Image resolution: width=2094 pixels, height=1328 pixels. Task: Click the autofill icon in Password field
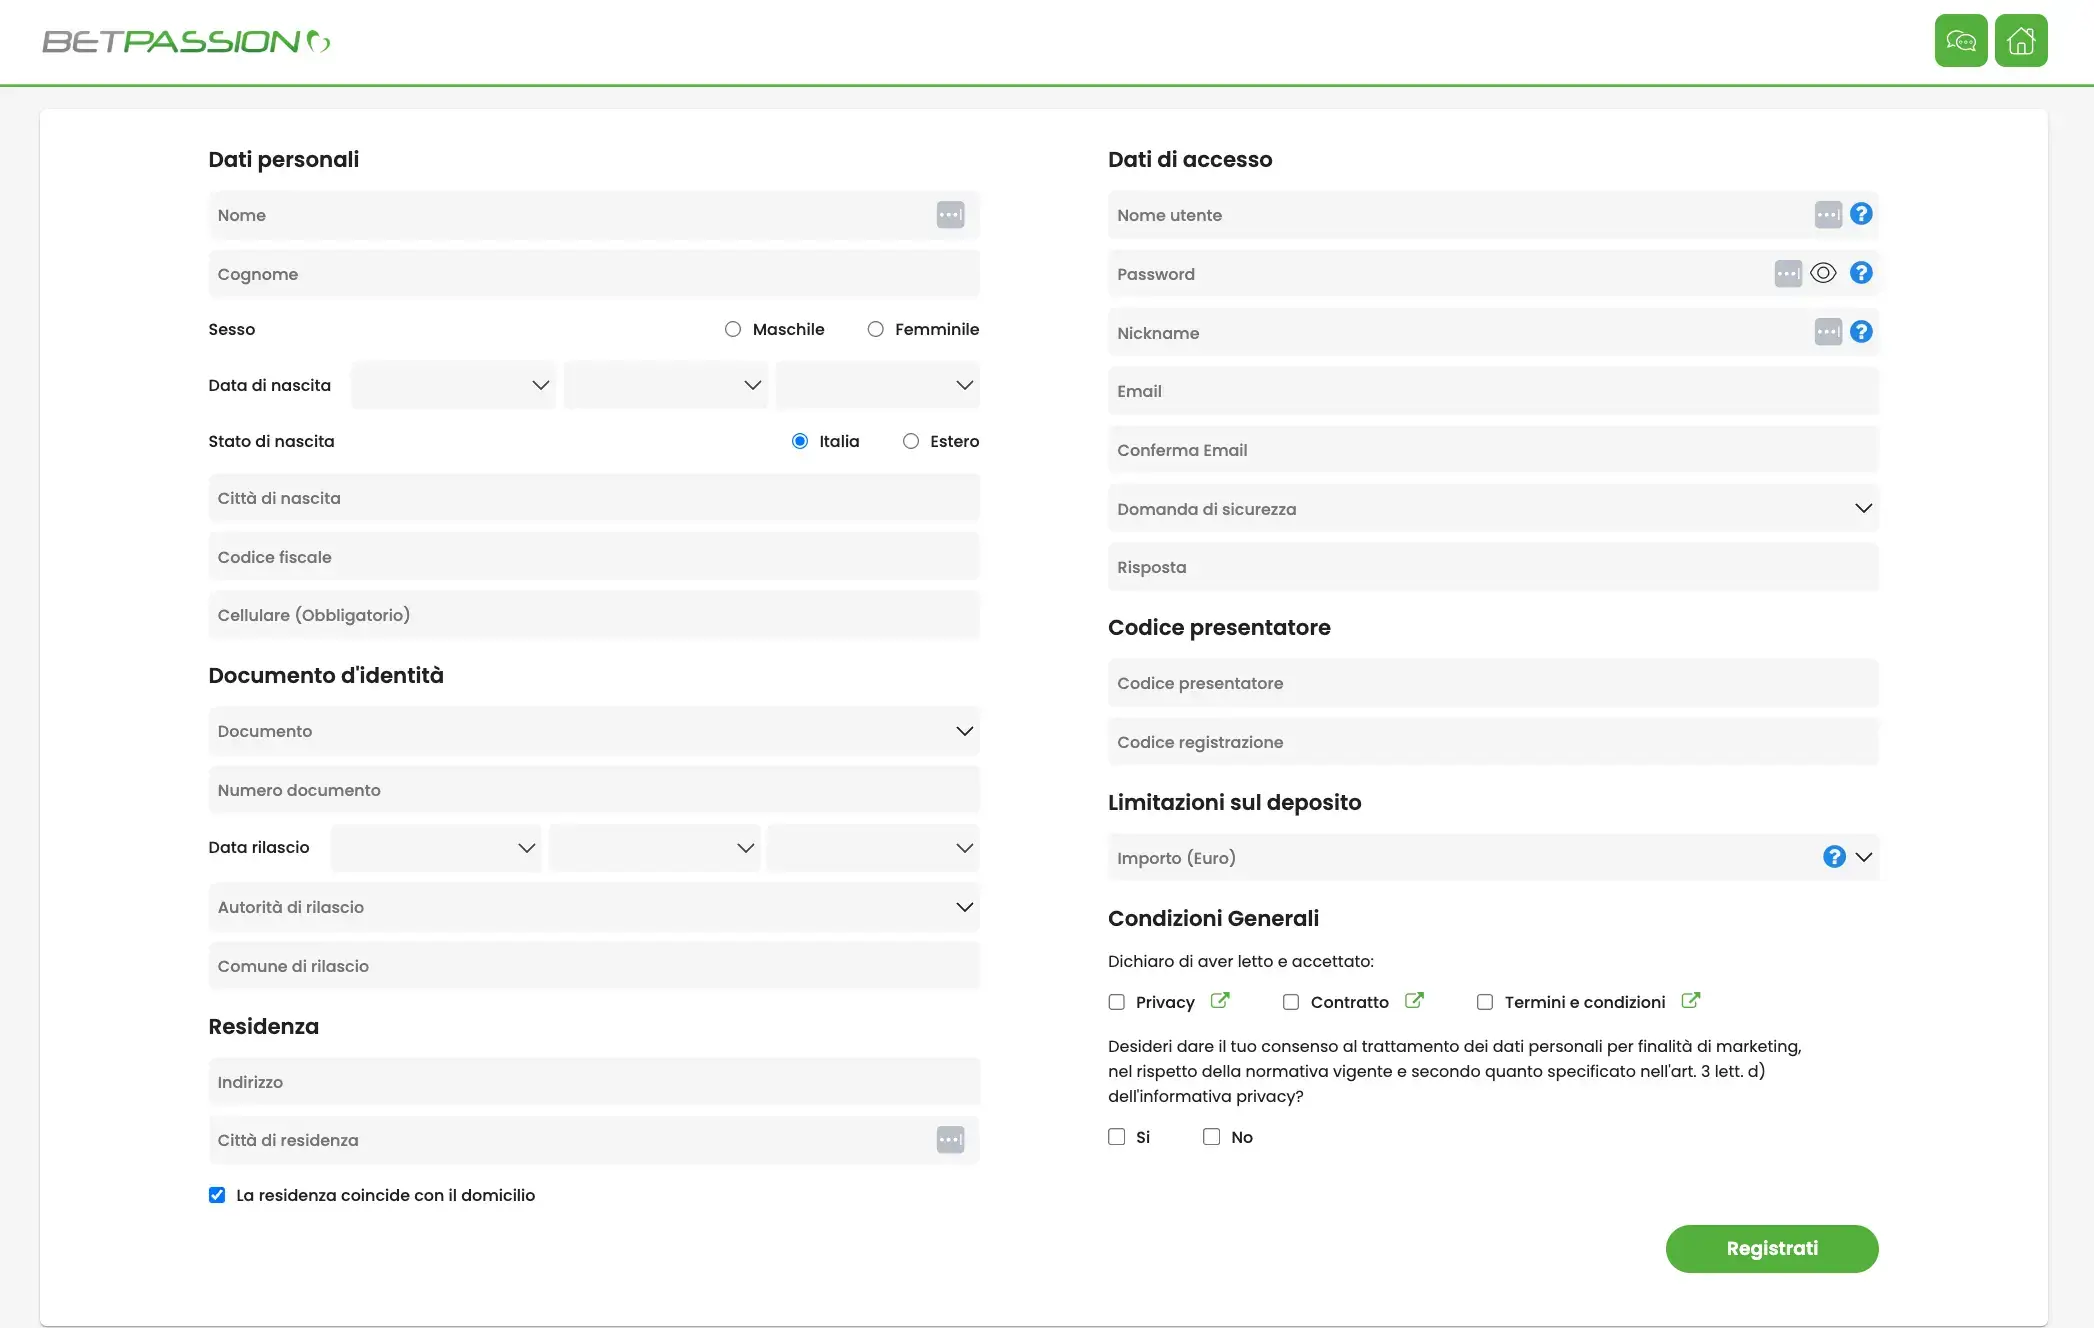tap(1788, 274)
